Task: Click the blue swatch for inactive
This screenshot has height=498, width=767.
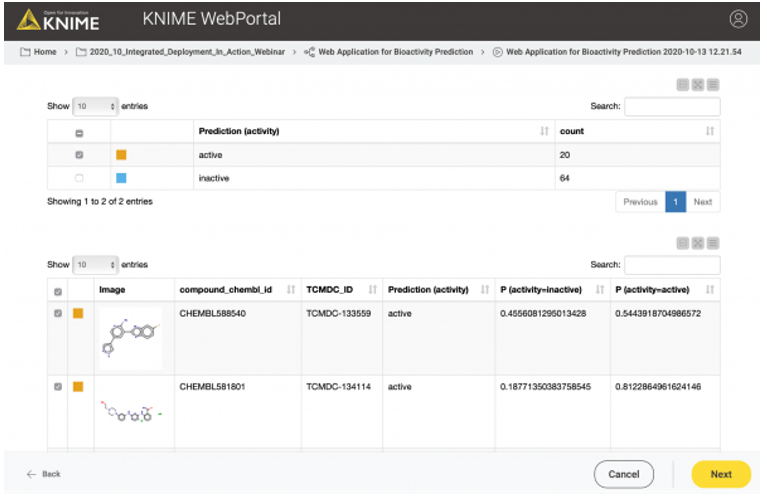Action: click(x=121, y=178)
